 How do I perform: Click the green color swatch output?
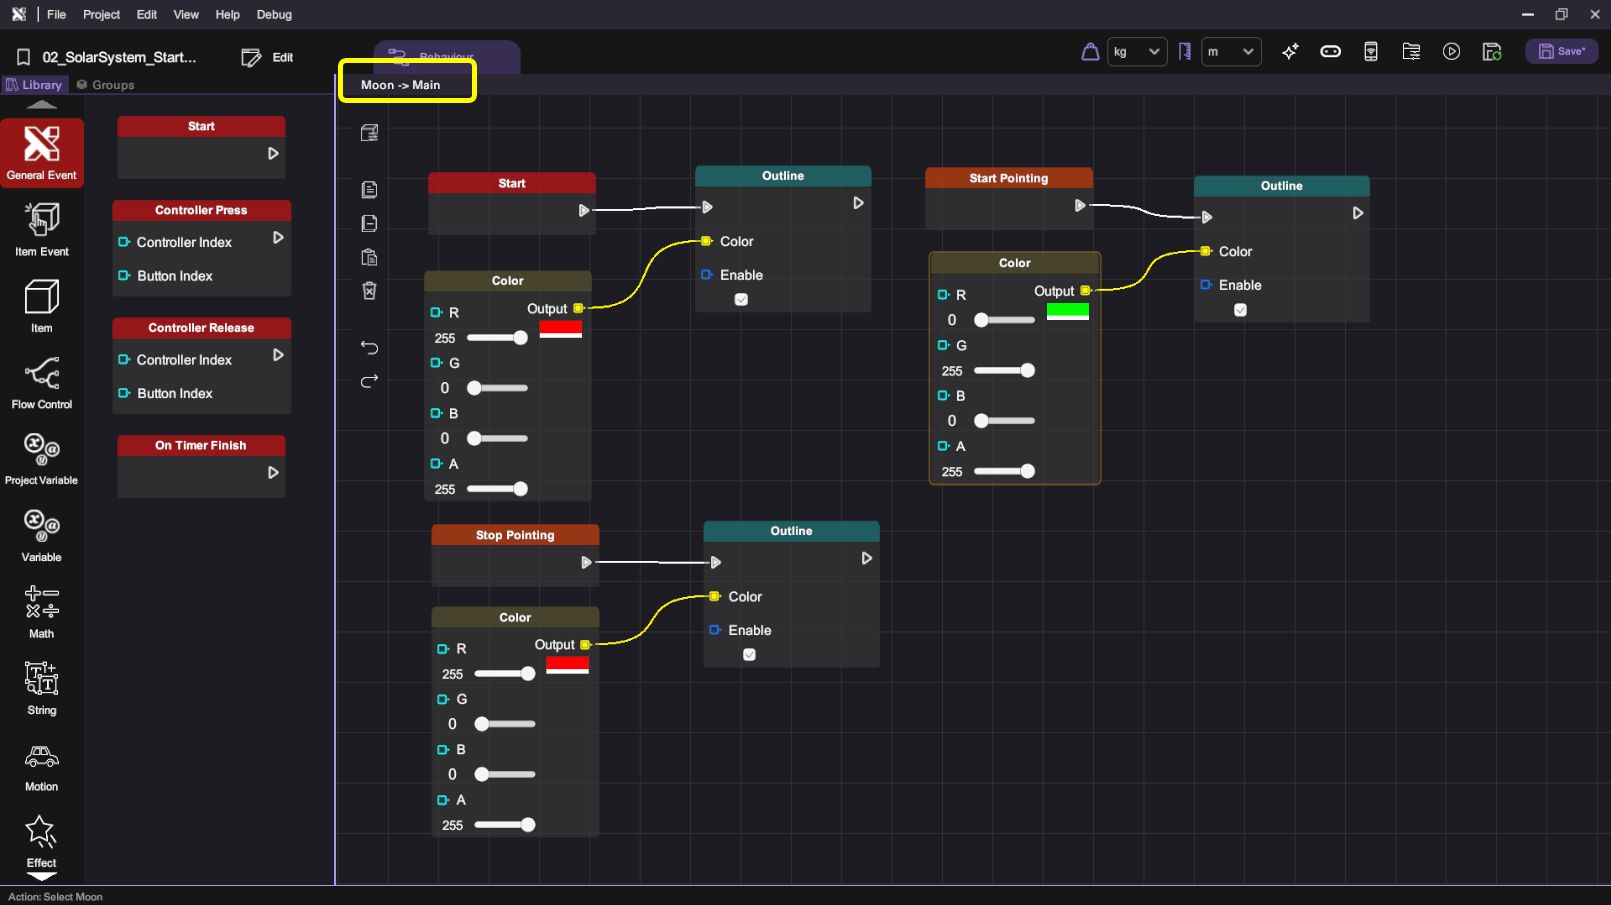[1067, 311]
